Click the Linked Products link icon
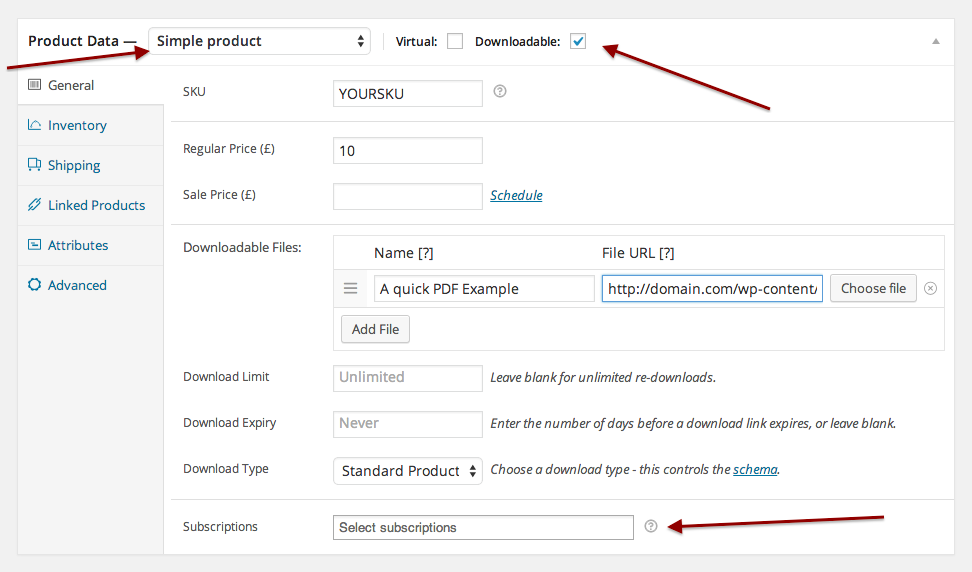 [x=35, y=205]
